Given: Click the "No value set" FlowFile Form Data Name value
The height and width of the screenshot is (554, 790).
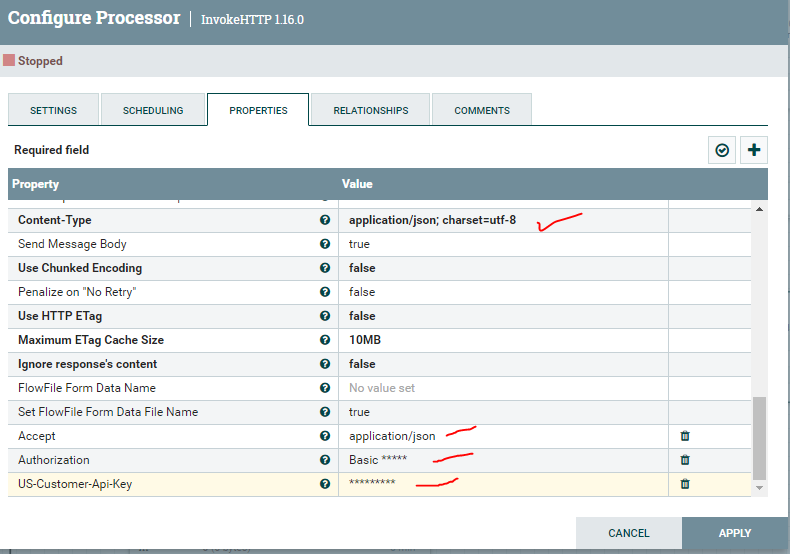Looking at the screenshot, I should pyautogui.click(x=382, y=388).
